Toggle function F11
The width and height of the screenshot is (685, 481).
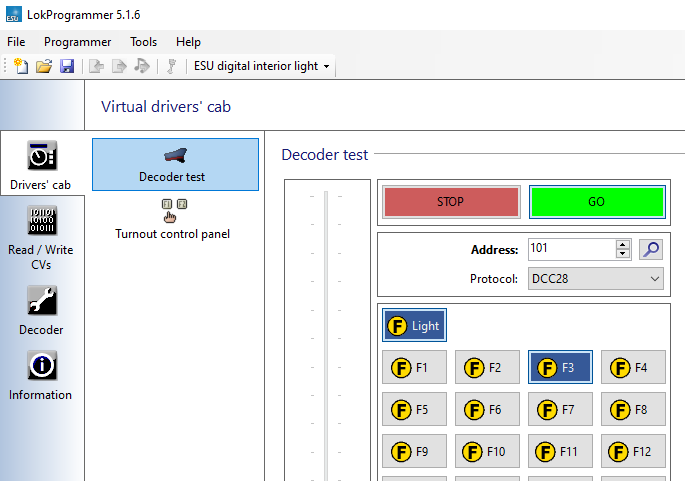tap(560, 451)
